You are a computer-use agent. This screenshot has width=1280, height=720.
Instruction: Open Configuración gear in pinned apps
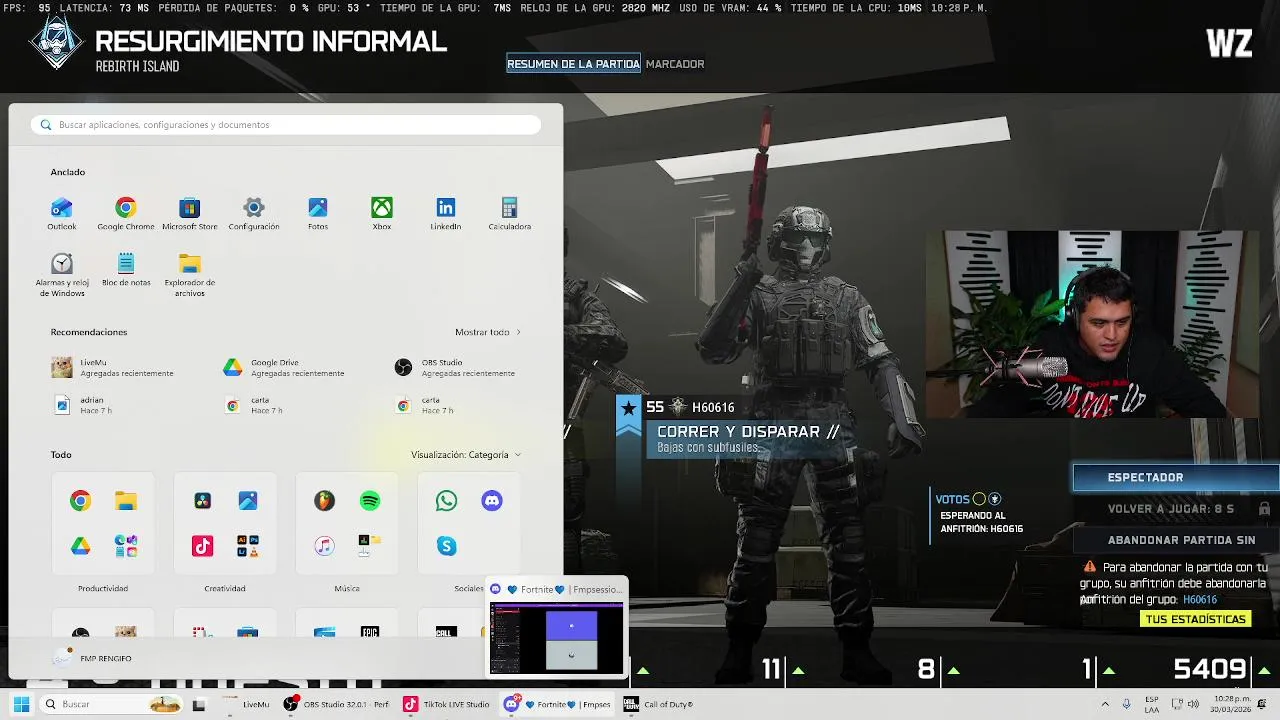(253, 213)
